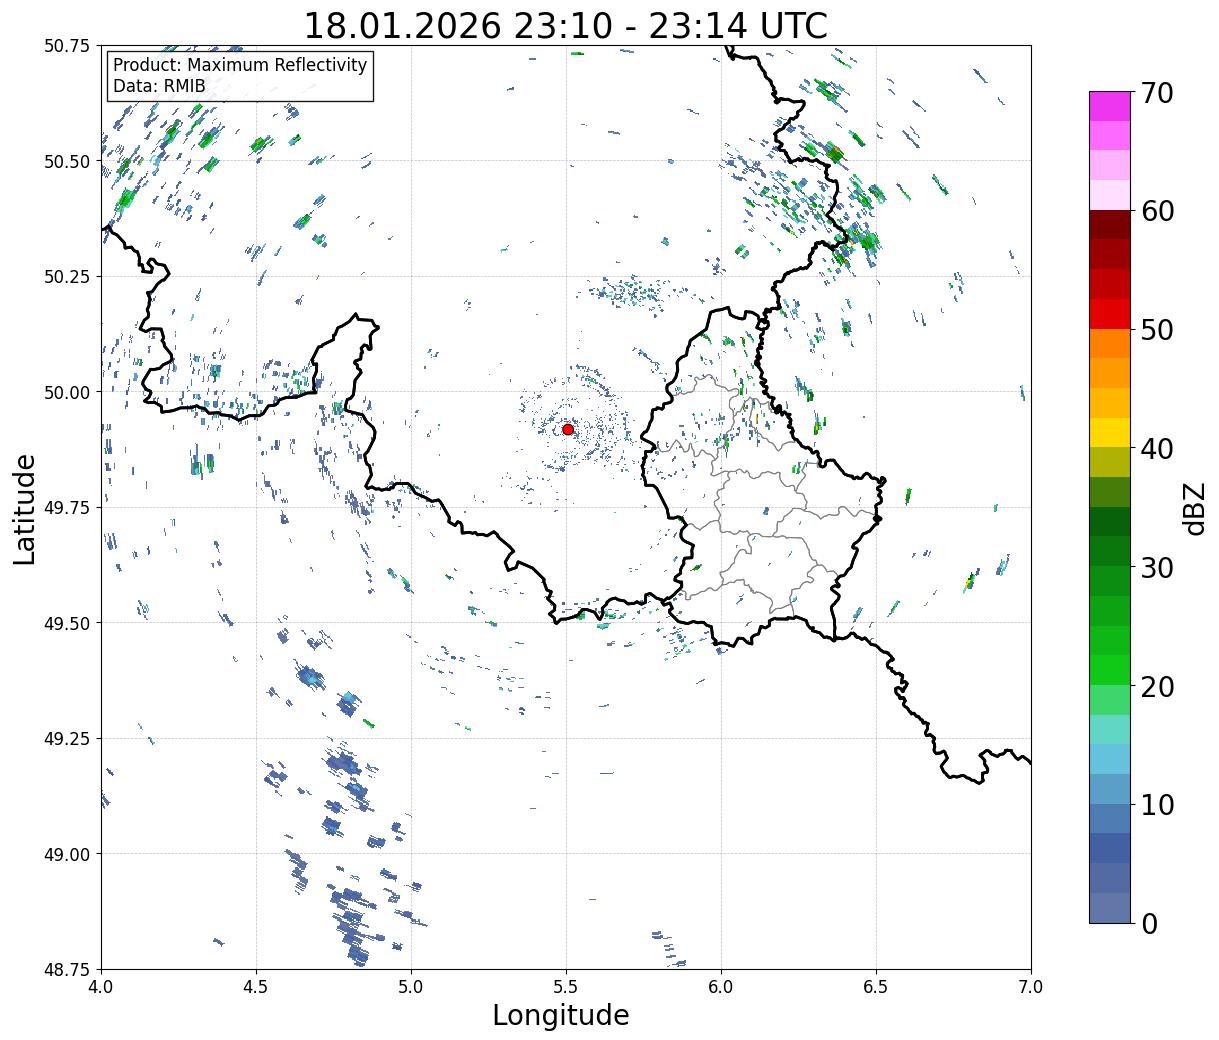Click the colorbar label 'dBZ'

tap(1194, 508)
